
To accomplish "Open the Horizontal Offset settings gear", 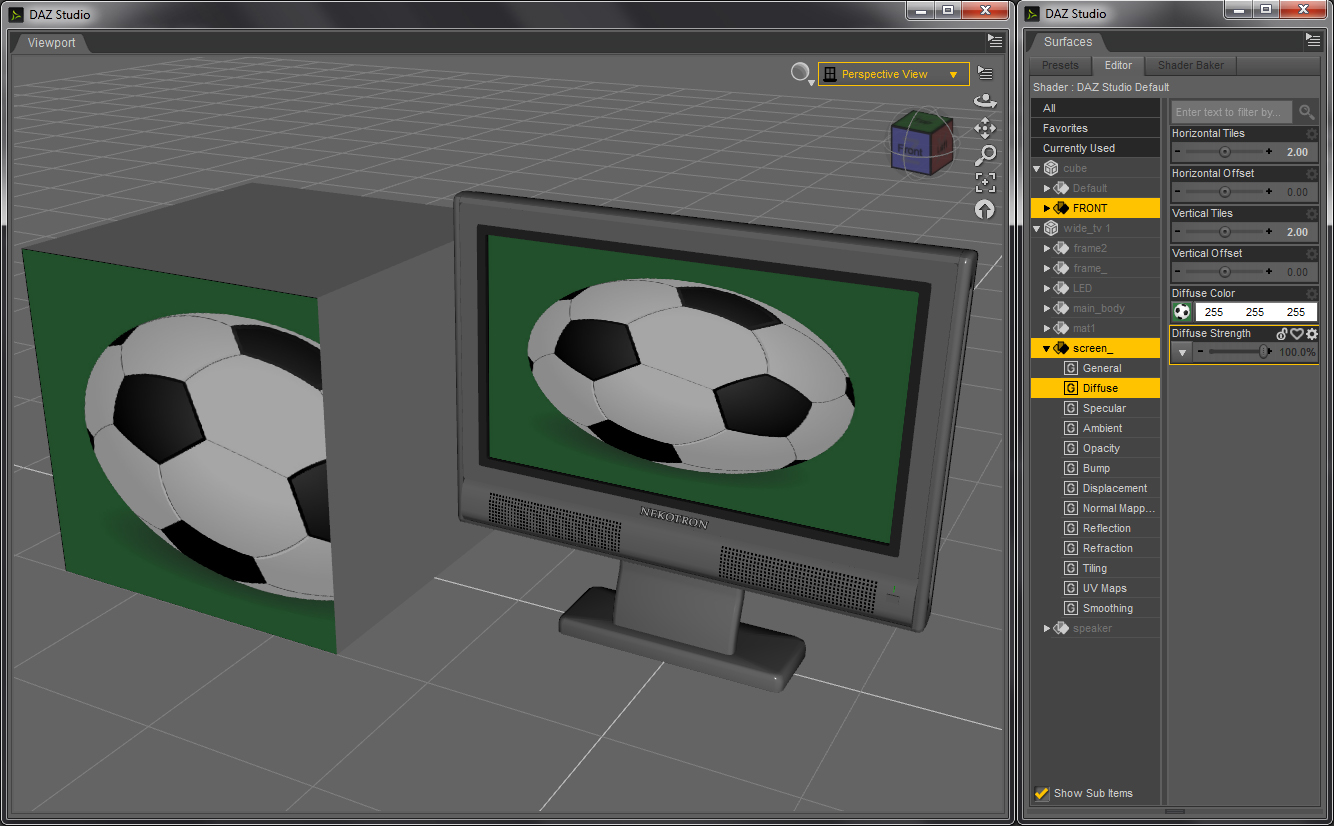I will point(1311,173).
